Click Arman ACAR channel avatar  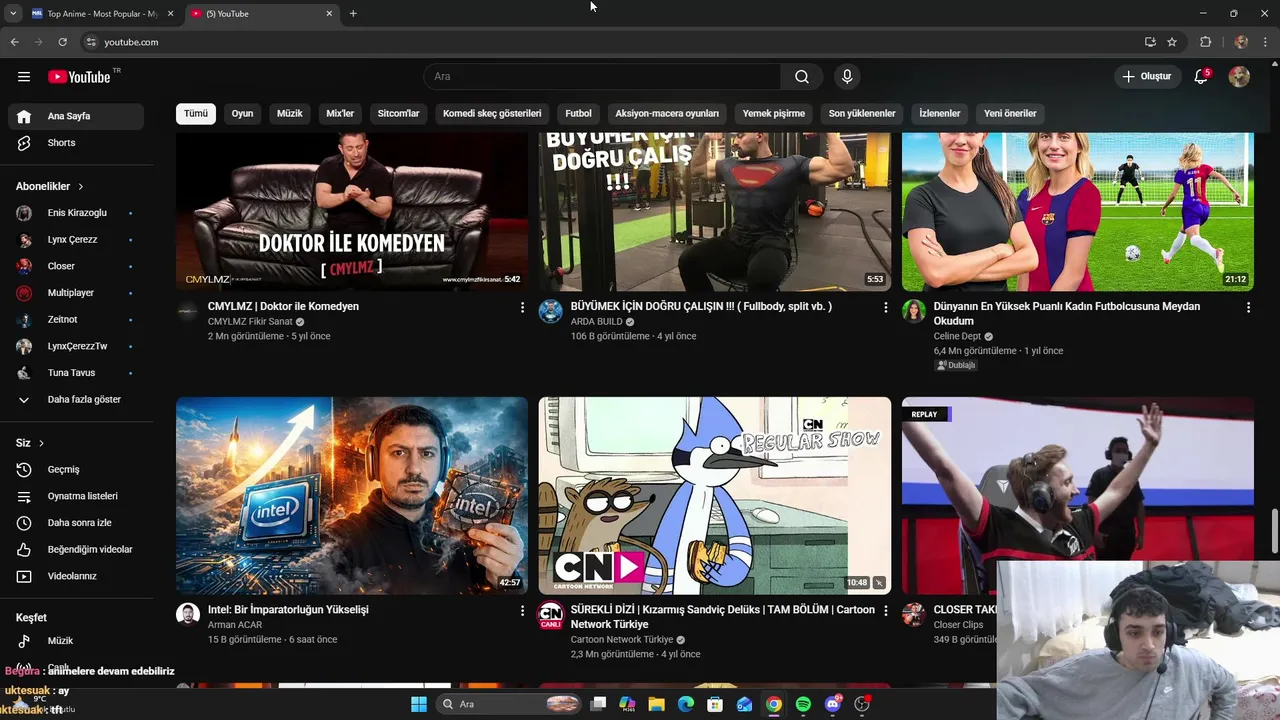pyautogui.click(x=188, y=614)
